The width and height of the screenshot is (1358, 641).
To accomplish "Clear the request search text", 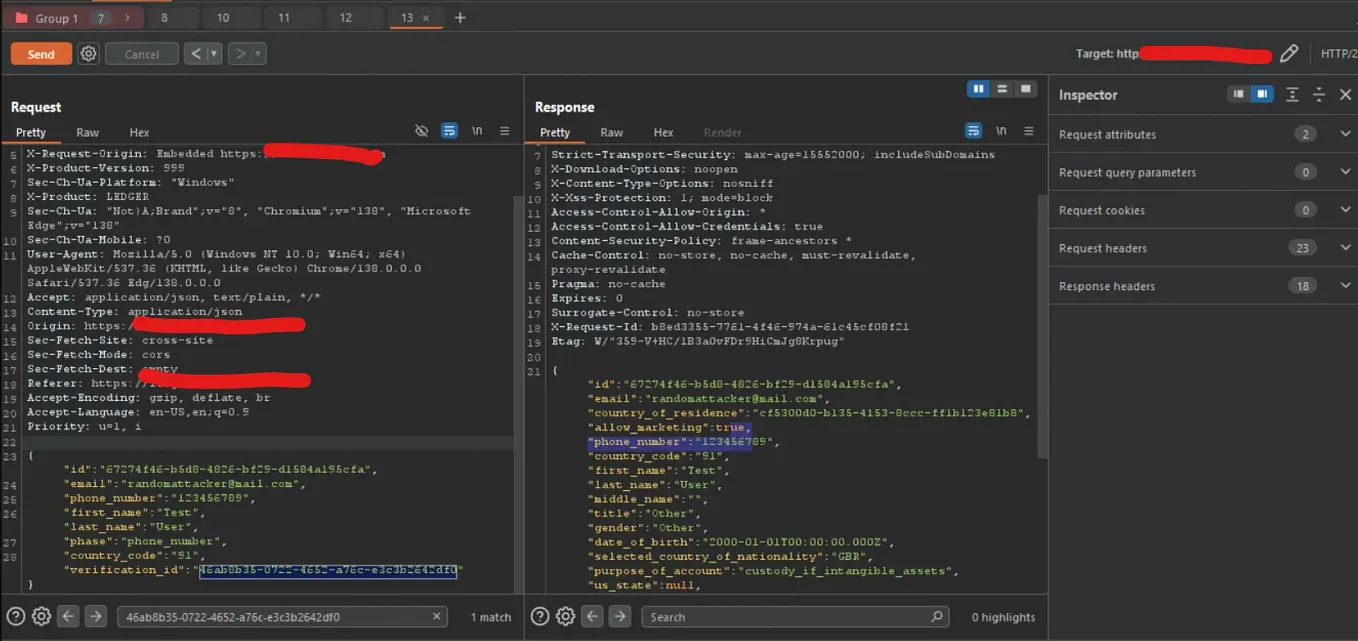I will pyautogui.click(x=438, y=617).
